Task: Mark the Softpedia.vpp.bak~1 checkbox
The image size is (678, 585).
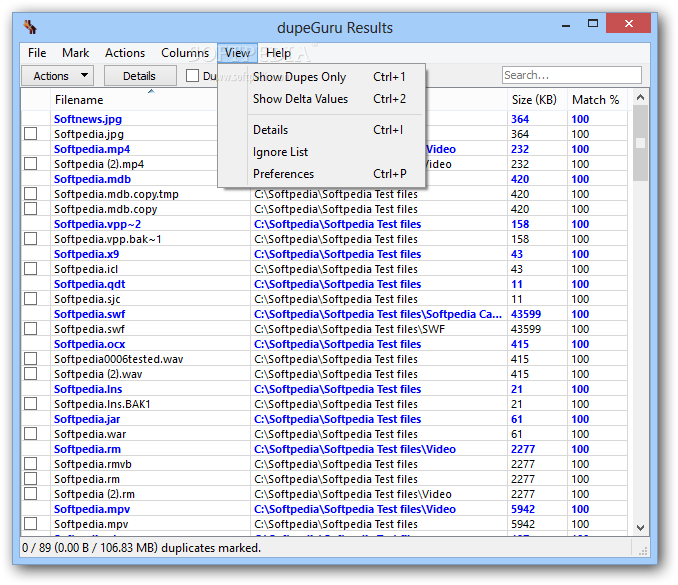Action: coord(31,239)
